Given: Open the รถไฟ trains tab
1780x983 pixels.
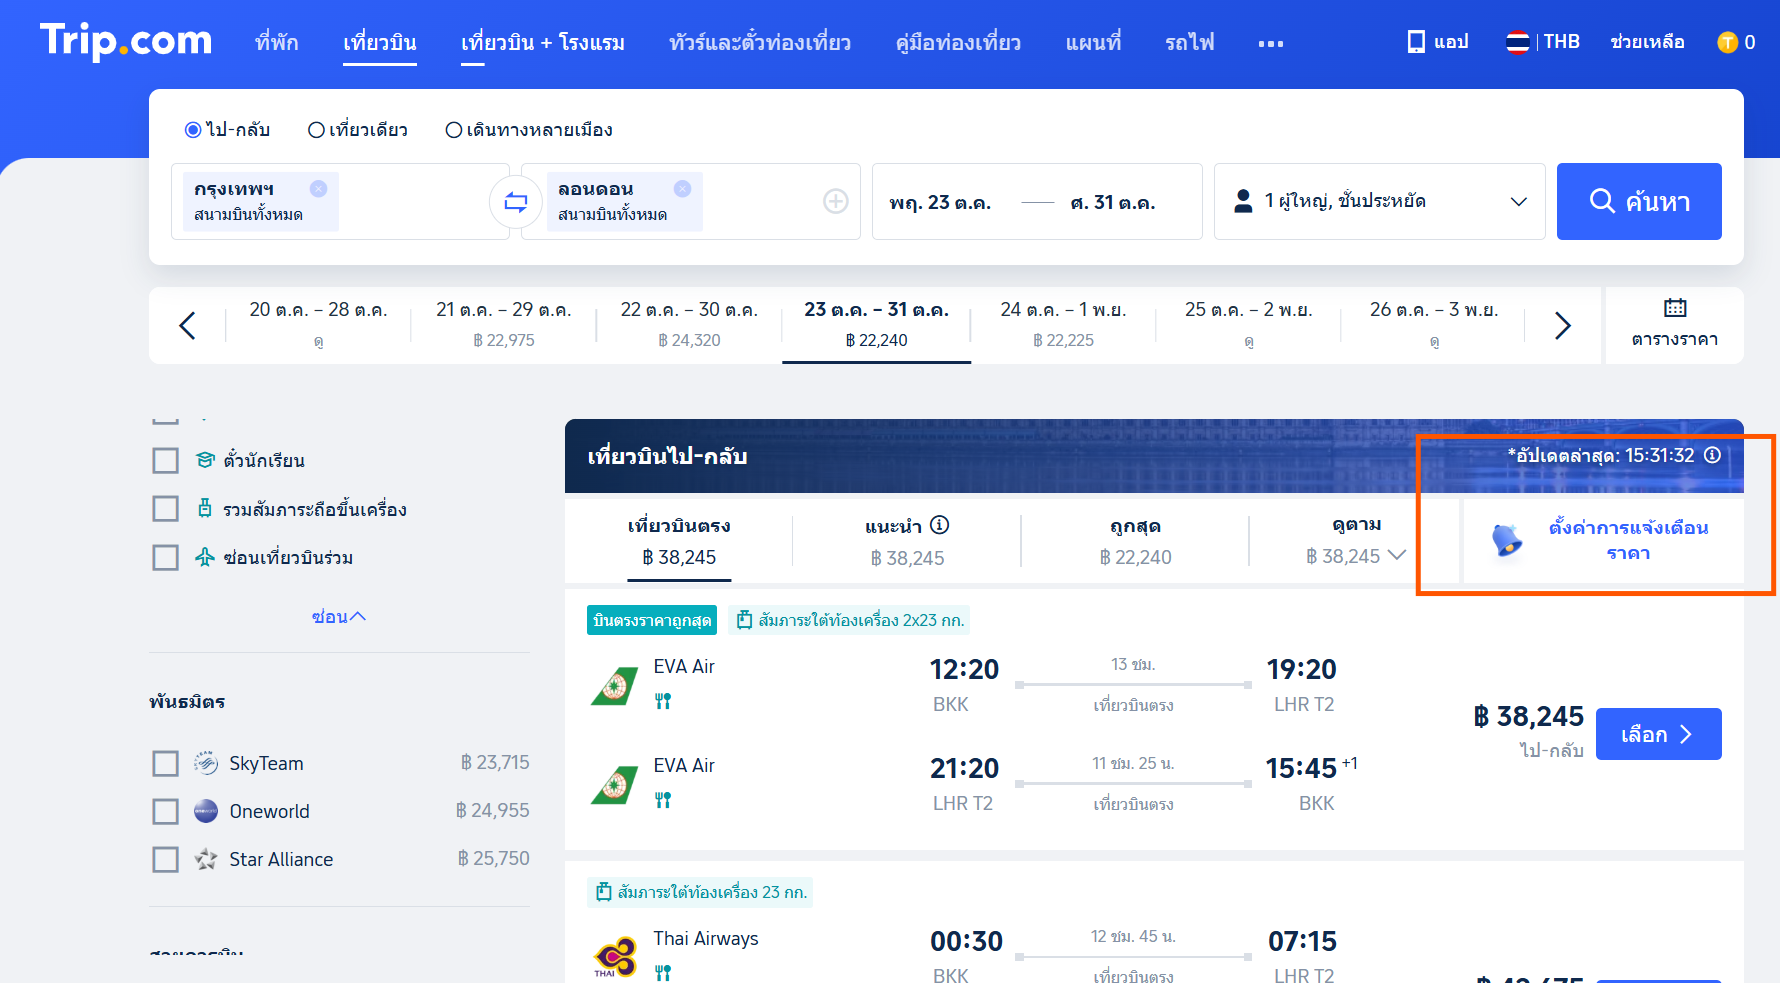Looking at the screenshot, I should [1189, 42].
